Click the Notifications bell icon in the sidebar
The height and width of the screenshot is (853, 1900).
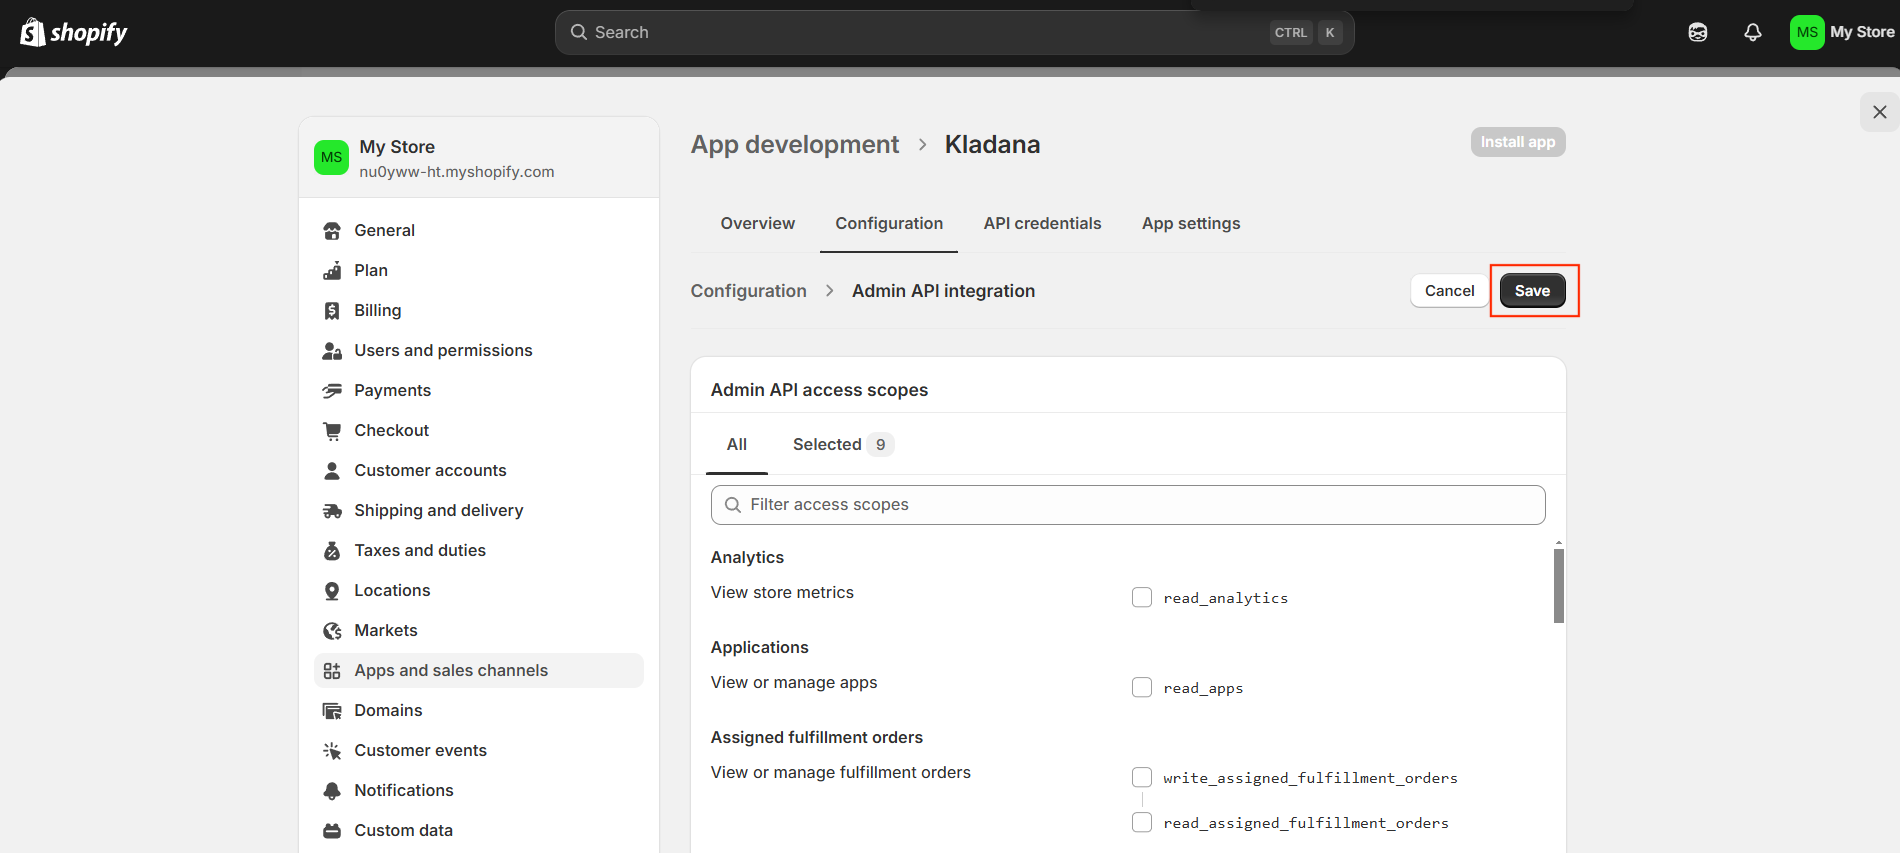click(x=332, y=791)
